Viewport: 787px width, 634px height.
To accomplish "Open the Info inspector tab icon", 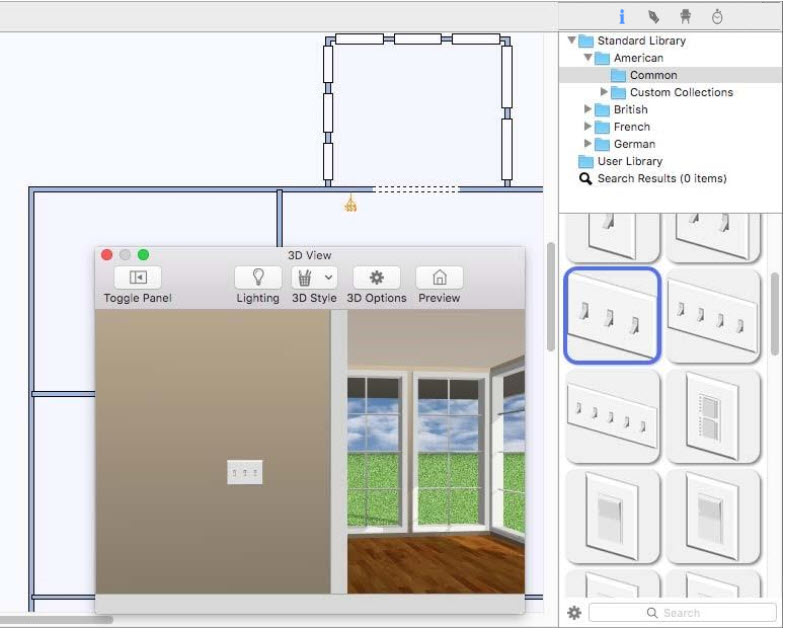I will point(622,17).
